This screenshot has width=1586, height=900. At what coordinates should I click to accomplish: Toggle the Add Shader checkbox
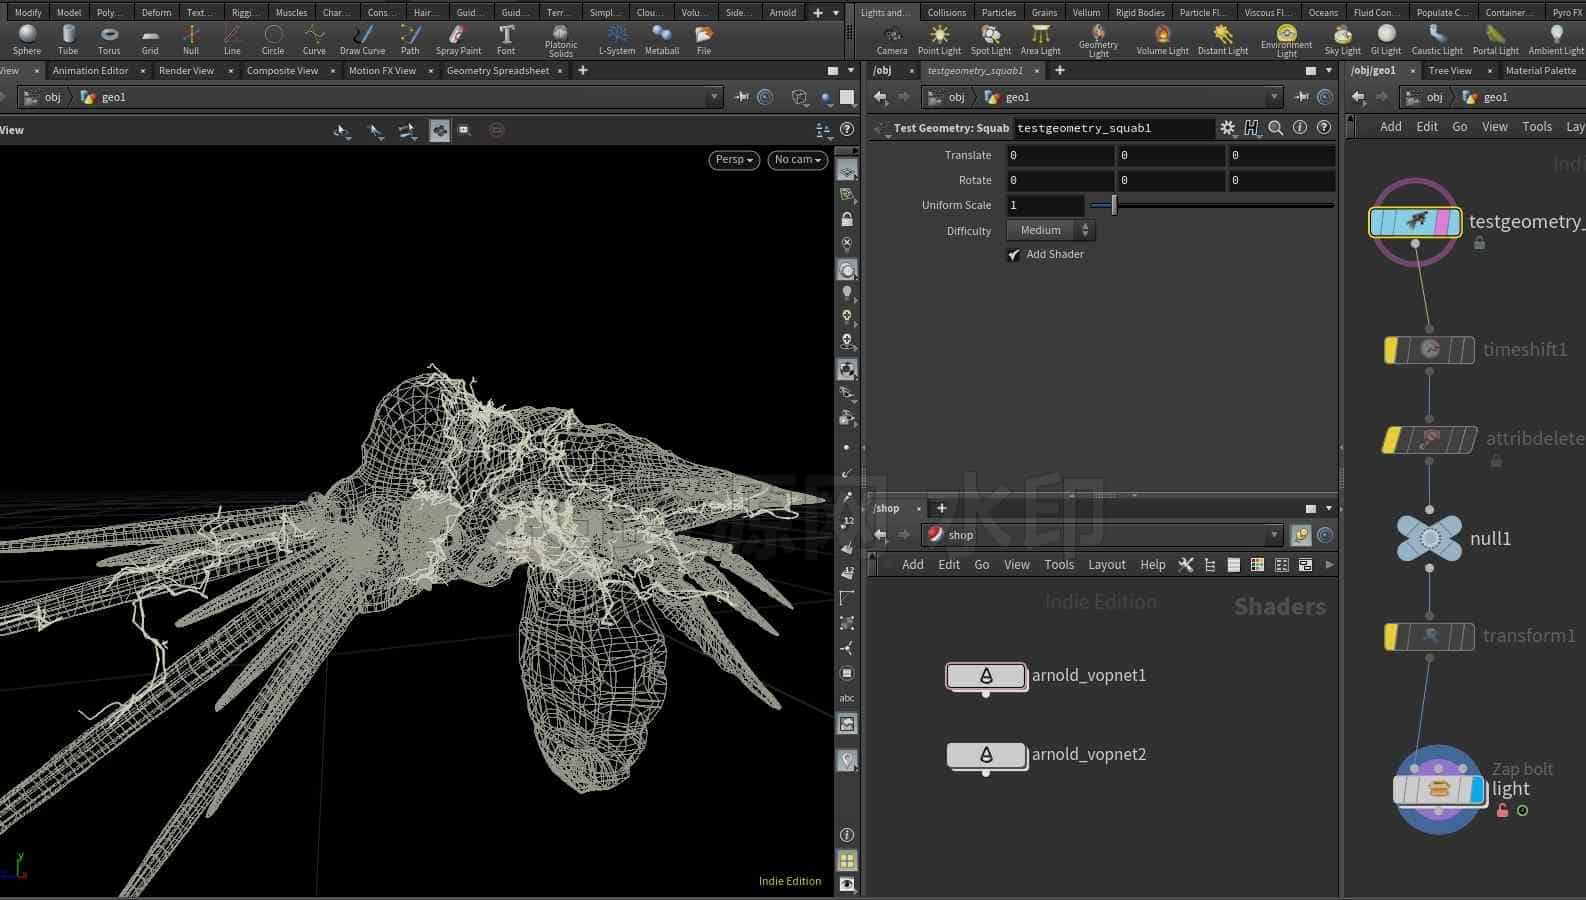point(1014,255)
